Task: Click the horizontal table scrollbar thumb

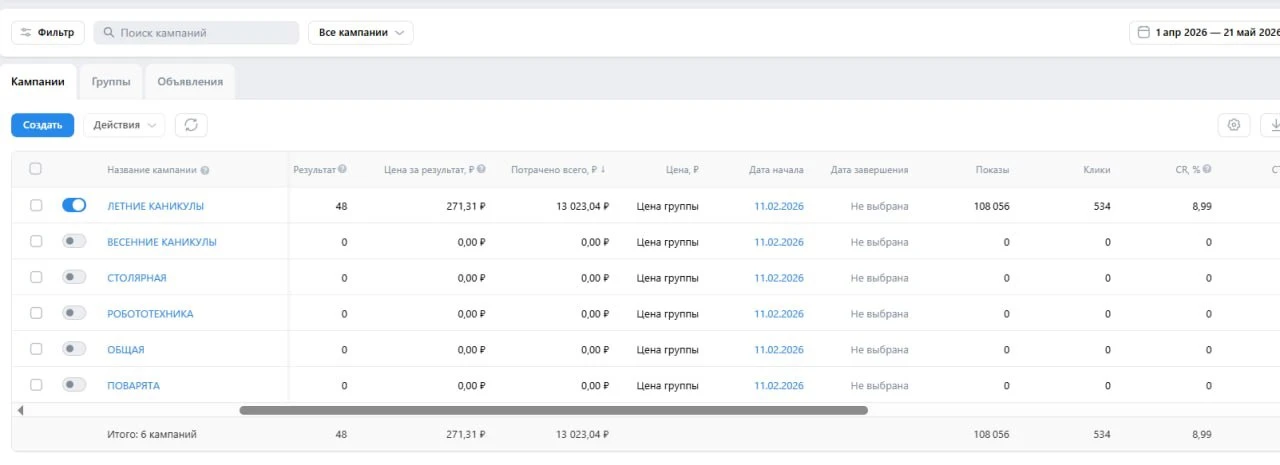Action: 554,410
